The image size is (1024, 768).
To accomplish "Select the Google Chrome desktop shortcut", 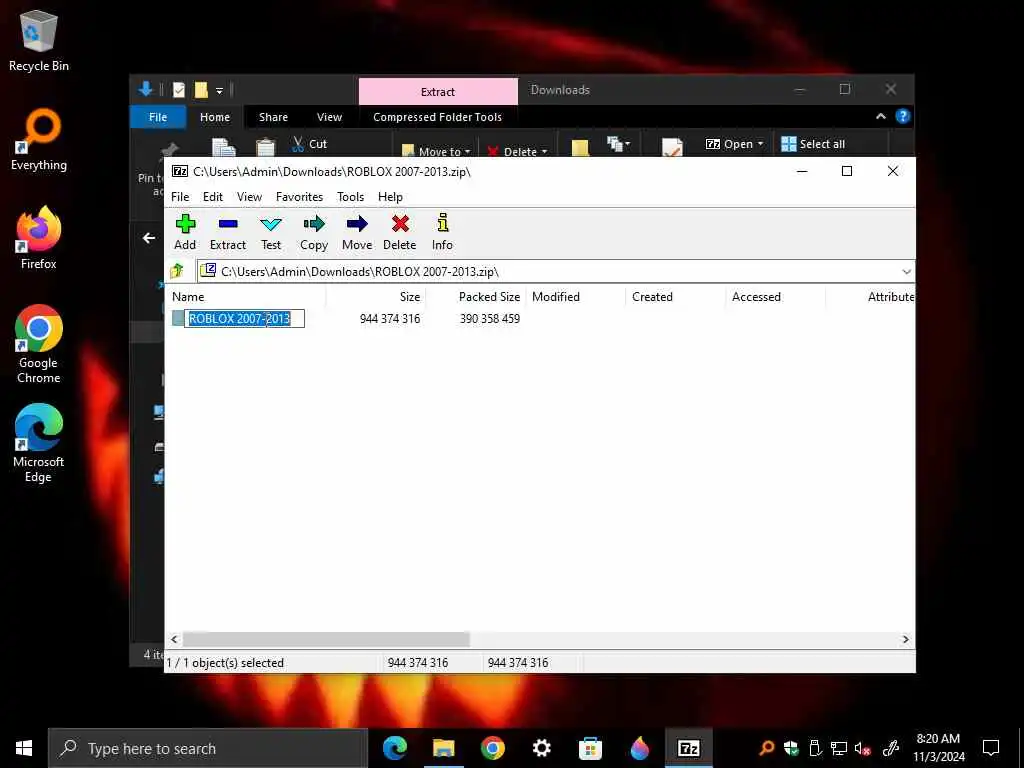I will [39, 344].
